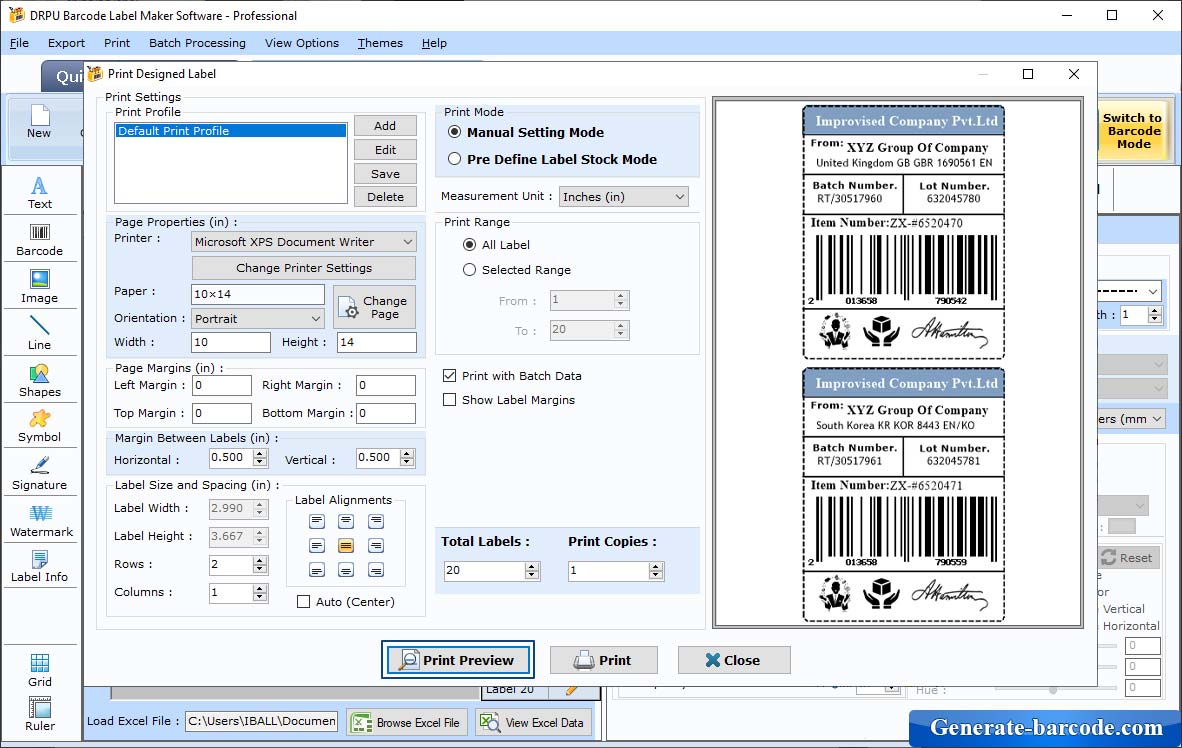This screenshot has width=1182, height=748.
Task: Select the Text tool in sidebar
Action: pyautogui.click(x=39, y=192)
